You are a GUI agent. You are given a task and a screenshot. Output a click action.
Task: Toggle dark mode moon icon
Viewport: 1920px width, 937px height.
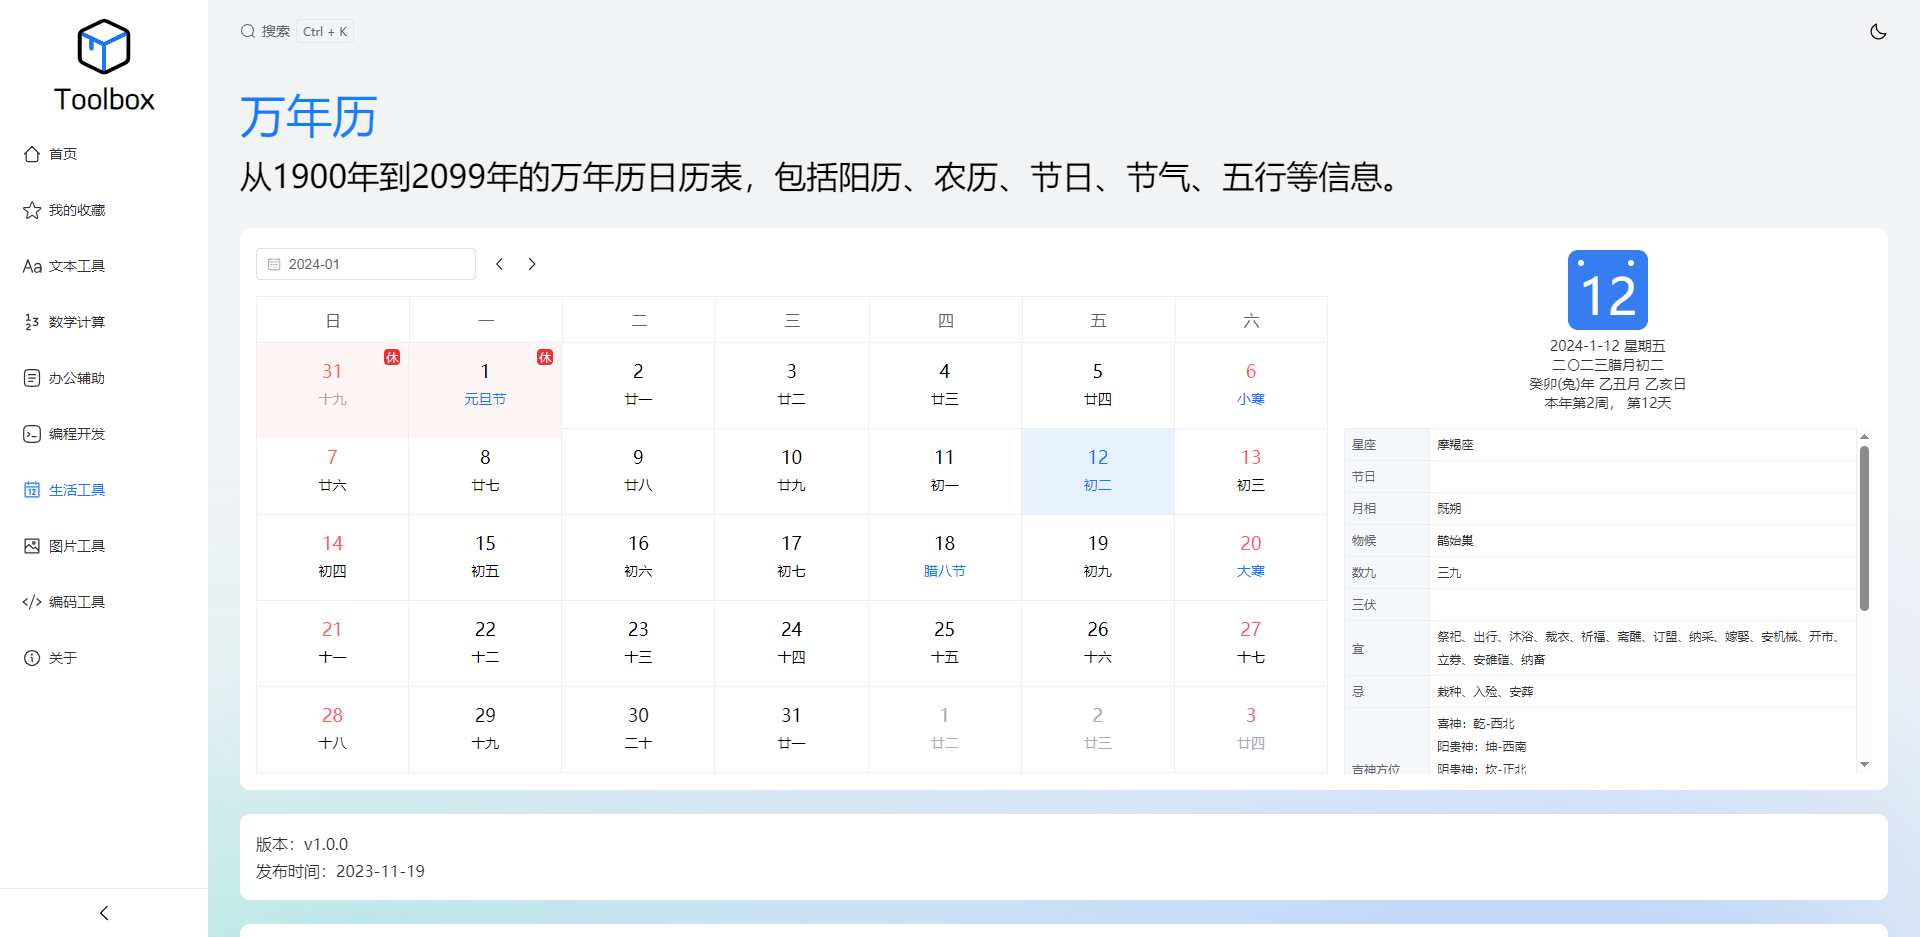coord(1878,32)
